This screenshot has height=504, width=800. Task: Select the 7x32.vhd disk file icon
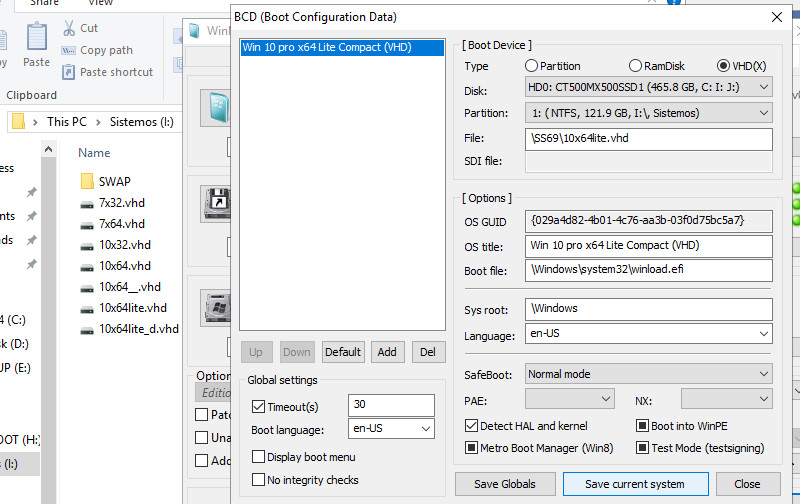tap(87, 203)
